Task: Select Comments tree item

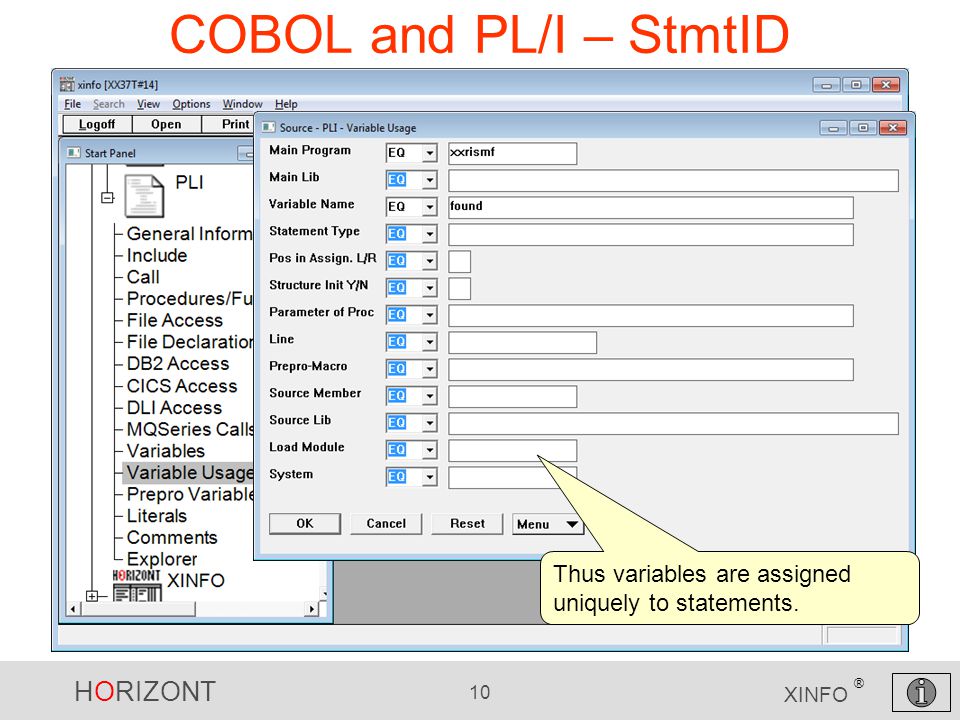Action: 172,538
